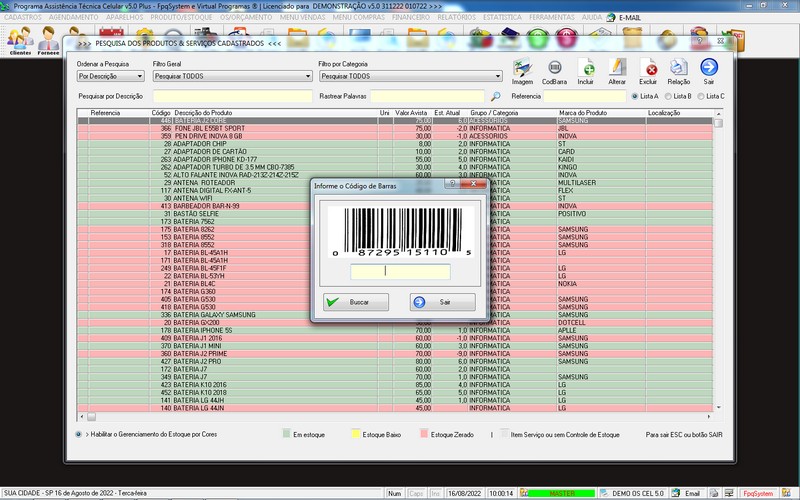Open the Clientes icon in main toolbar

click(20, 41)
